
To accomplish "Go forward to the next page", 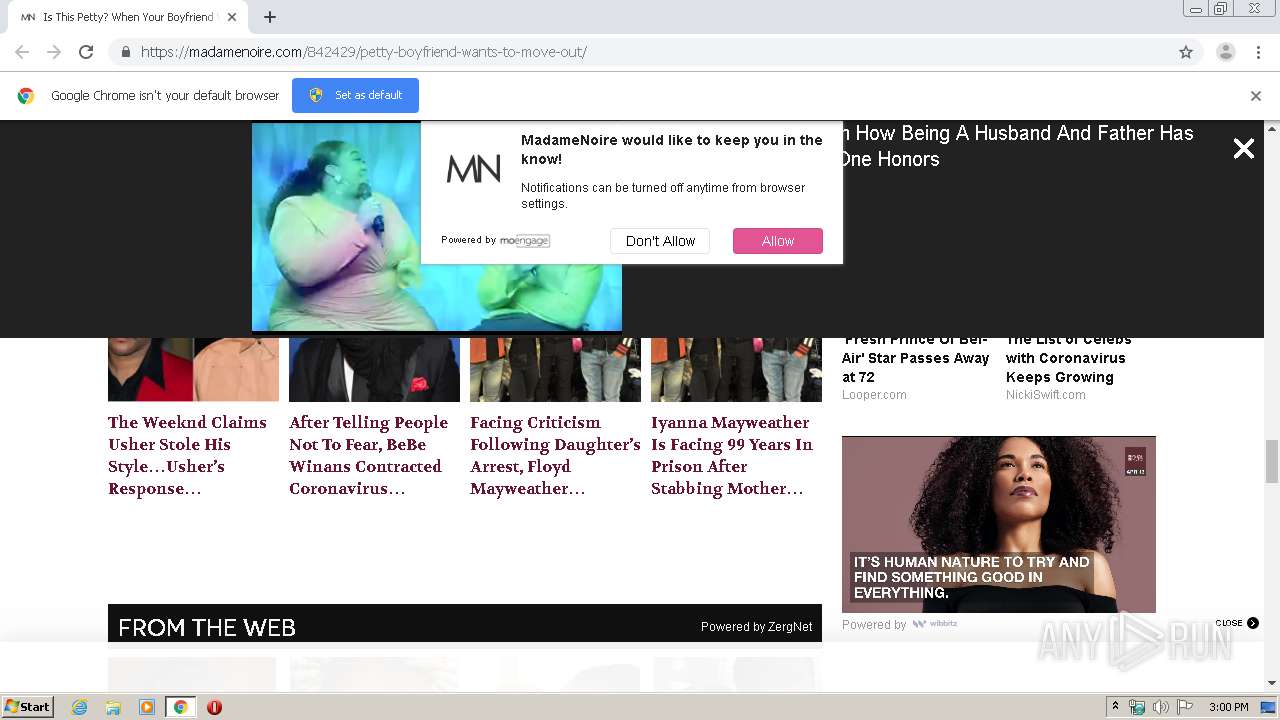I will coord(54,52).
